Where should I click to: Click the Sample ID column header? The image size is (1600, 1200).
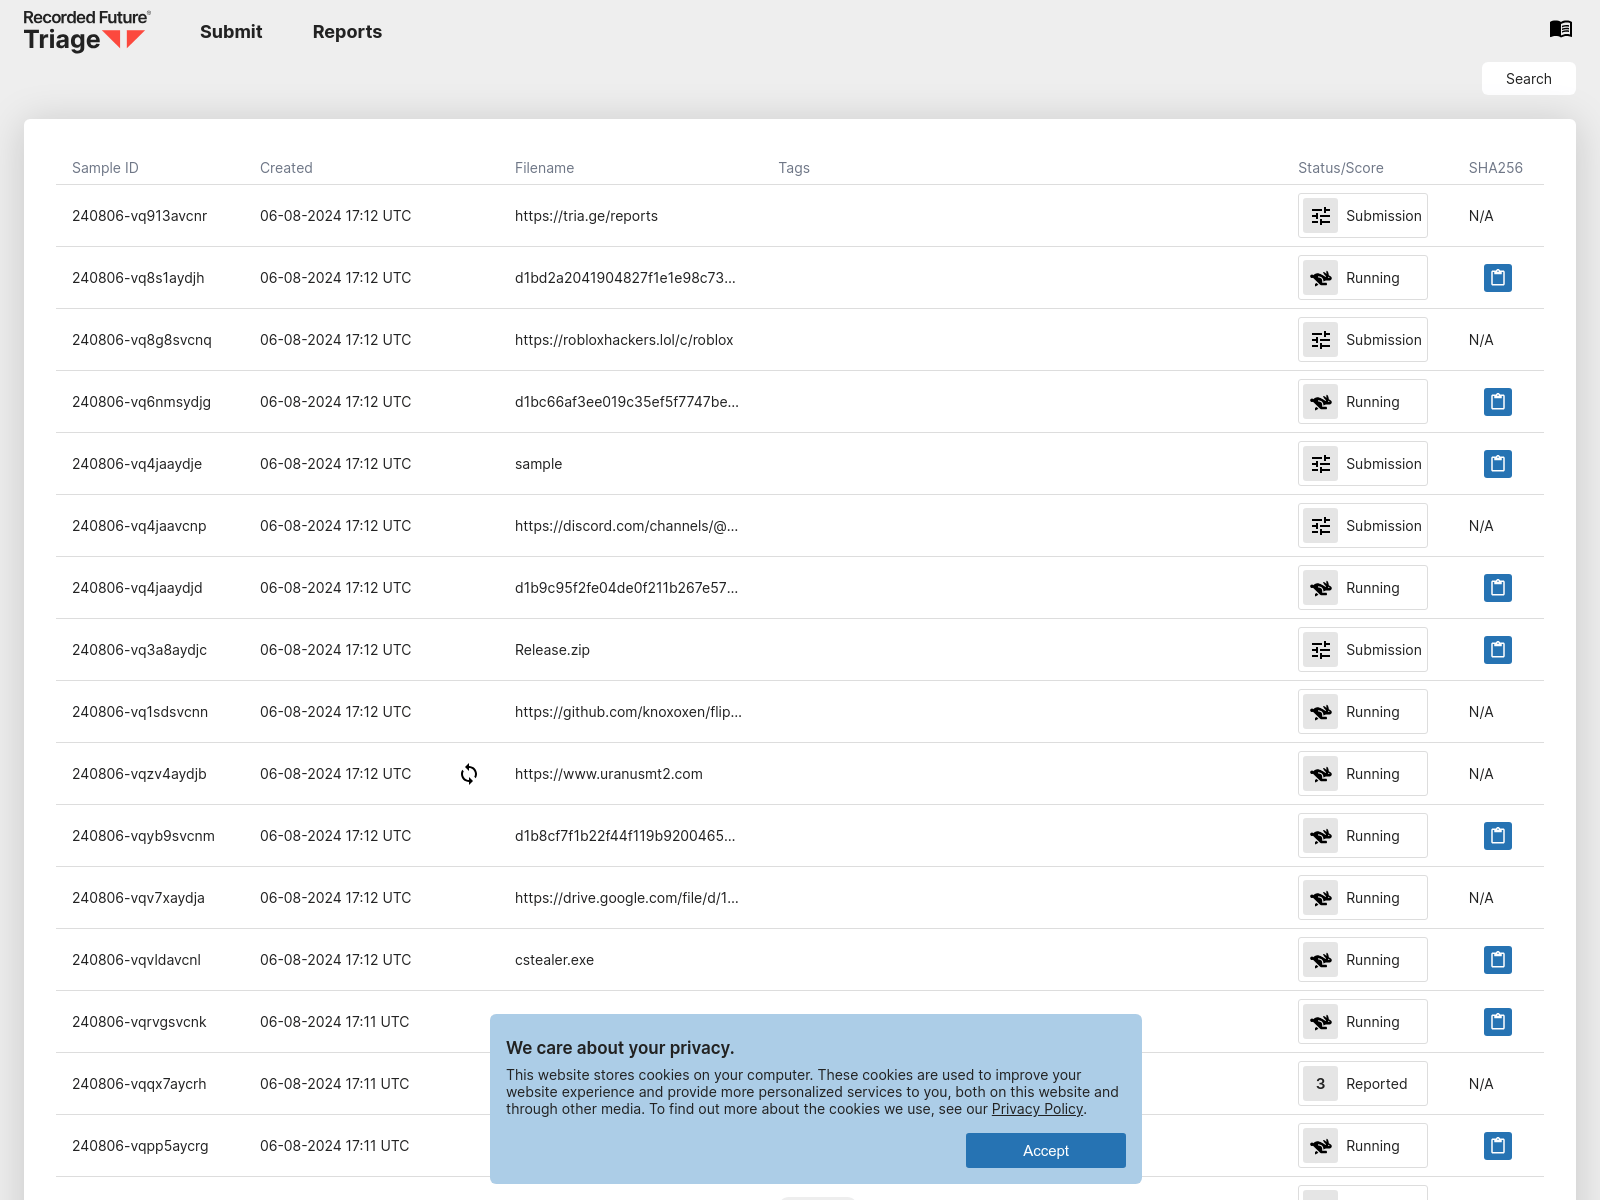click(105, 168)
